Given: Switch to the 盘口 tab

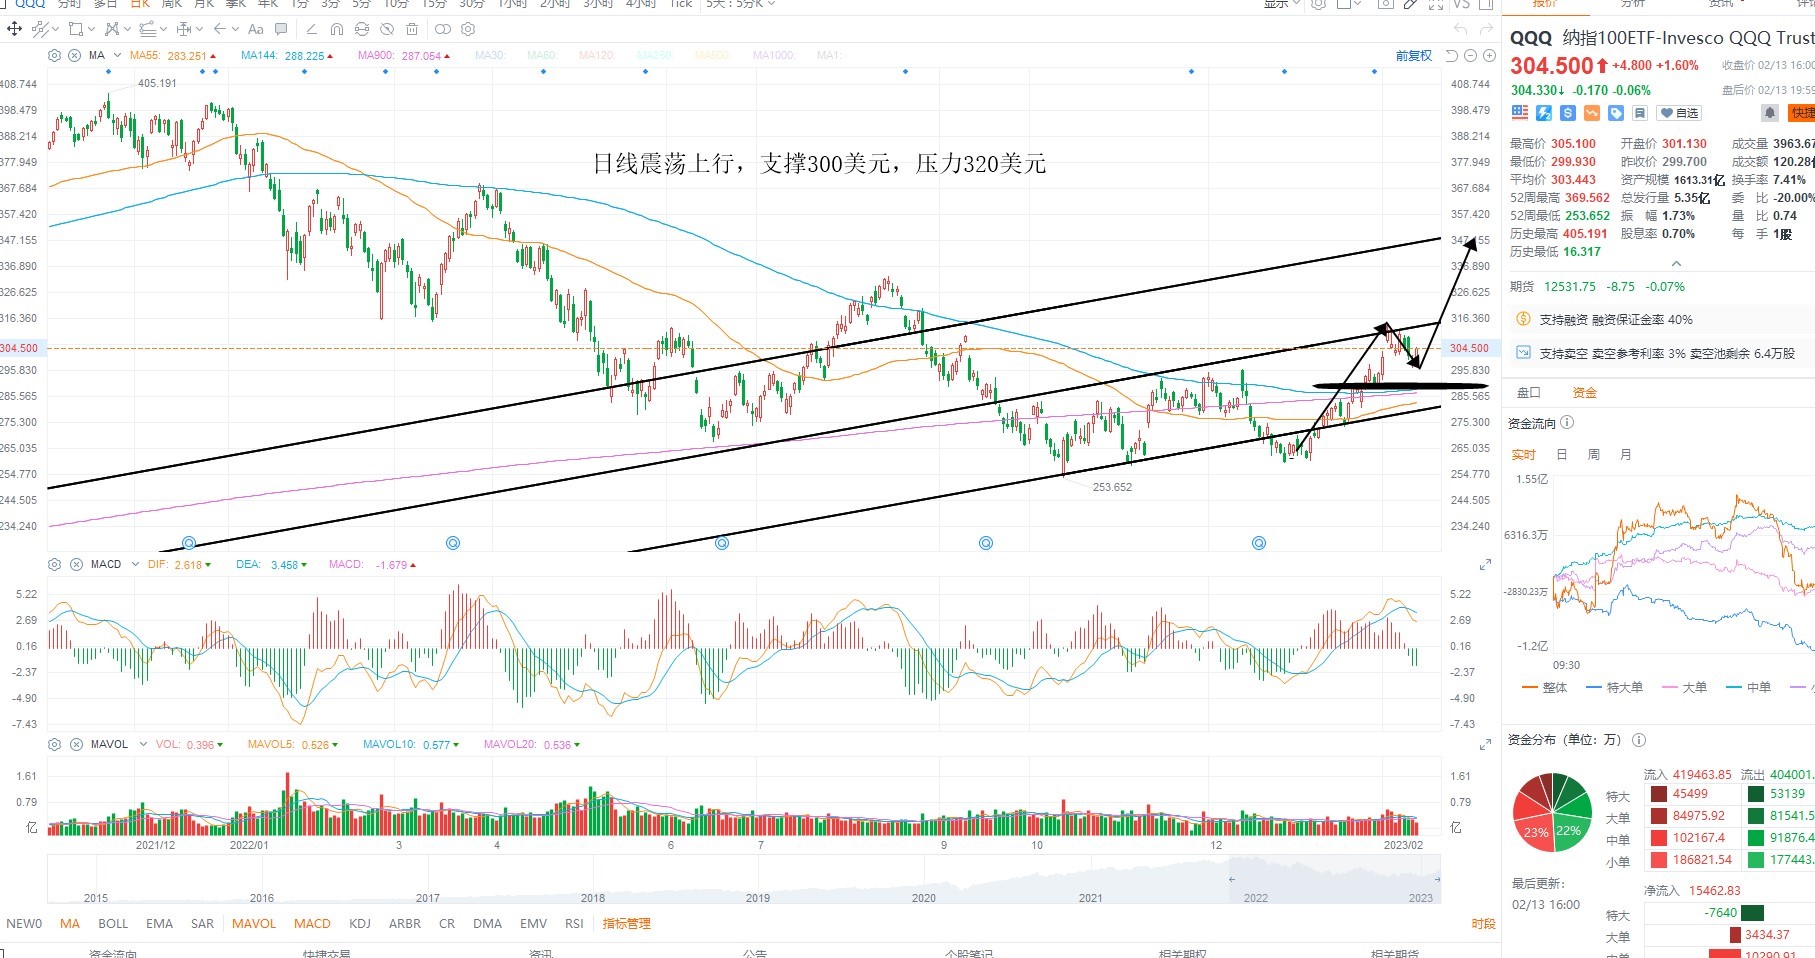Looking at the screenshot, I should 1529,393.
